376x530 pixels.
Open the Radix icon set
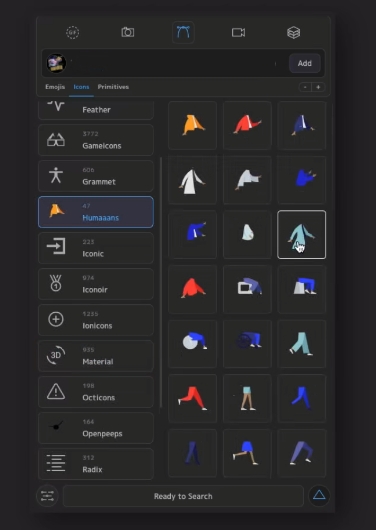(96, 464)
